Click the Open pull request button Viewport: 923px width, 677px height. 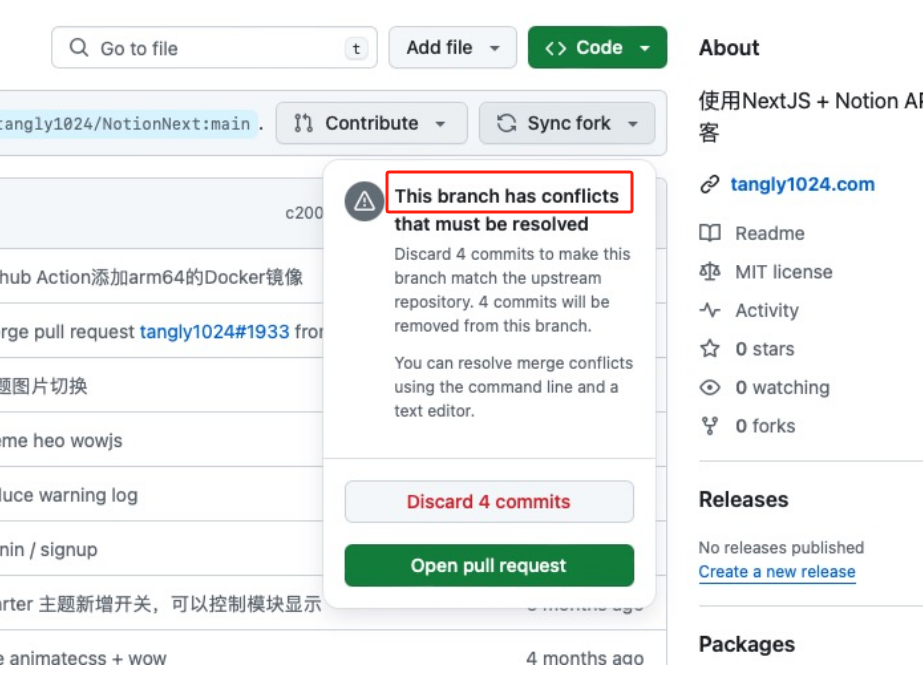[489, 565]
